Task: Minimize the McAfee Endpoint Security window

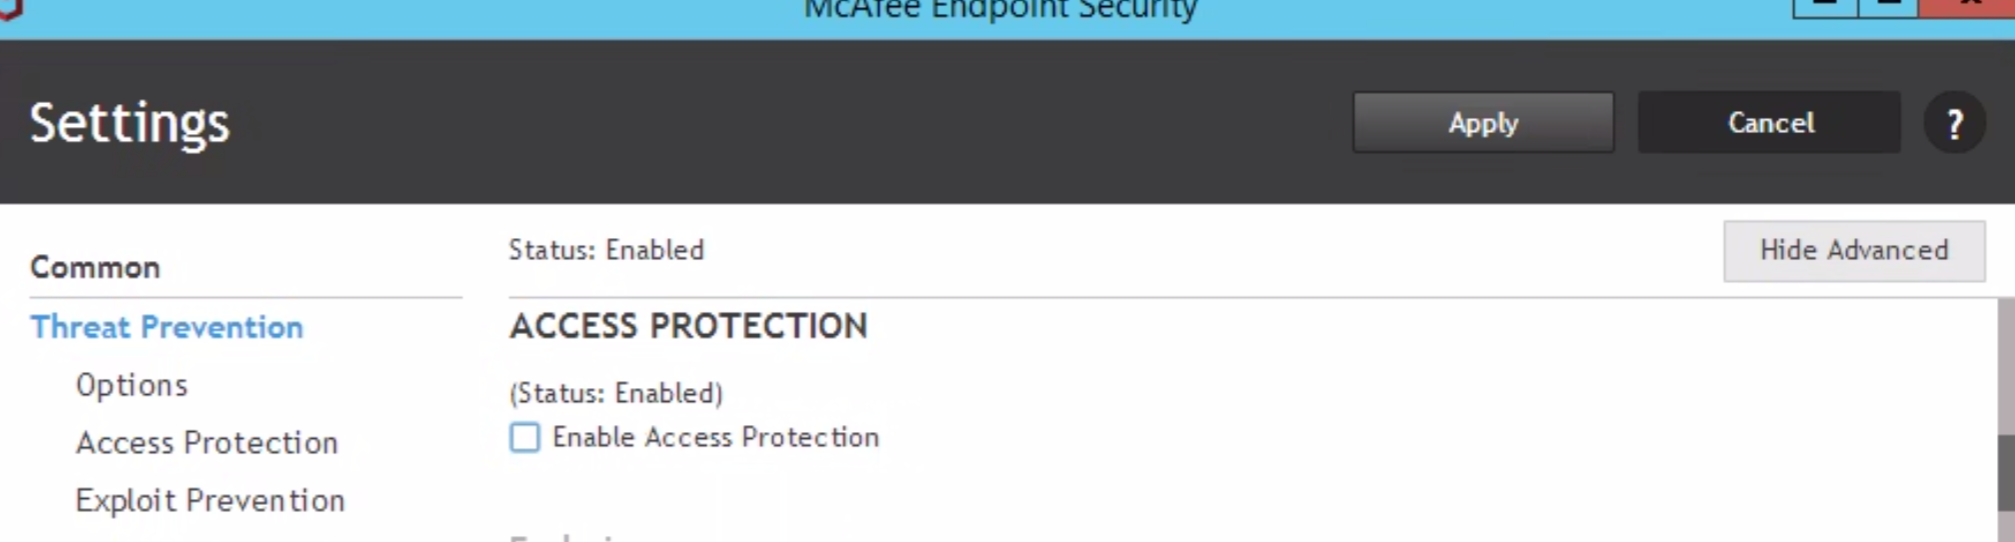Action: 1824,6
